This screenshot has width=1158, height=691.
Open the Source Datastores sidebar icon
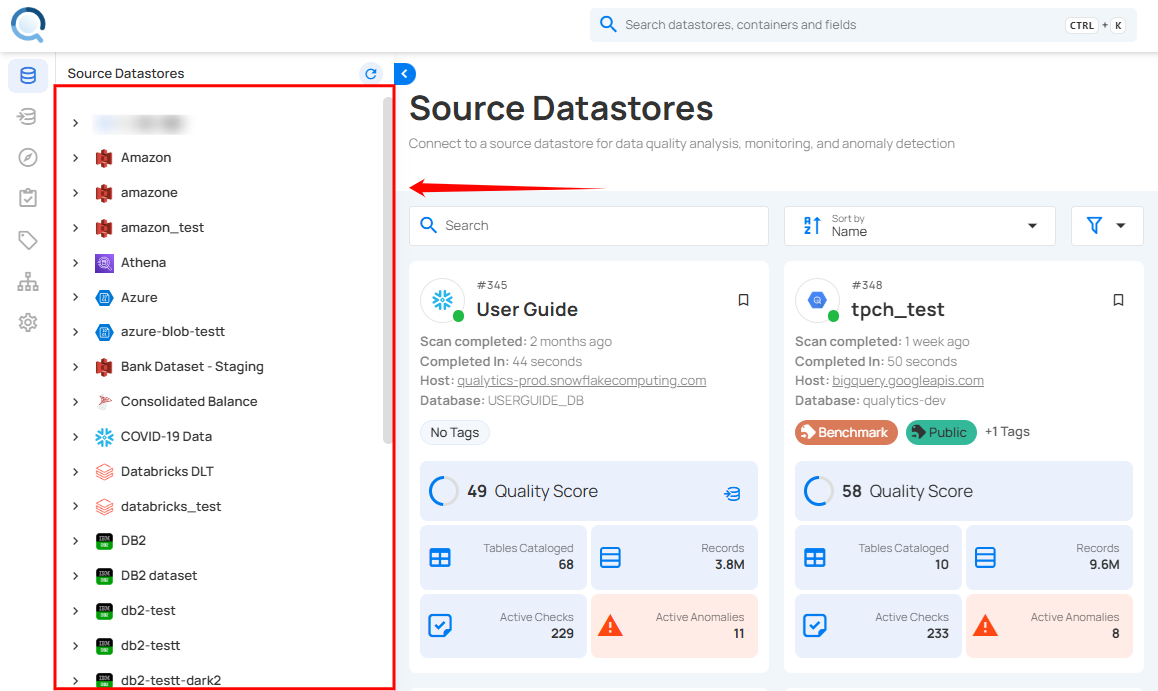tap(28, 75)
